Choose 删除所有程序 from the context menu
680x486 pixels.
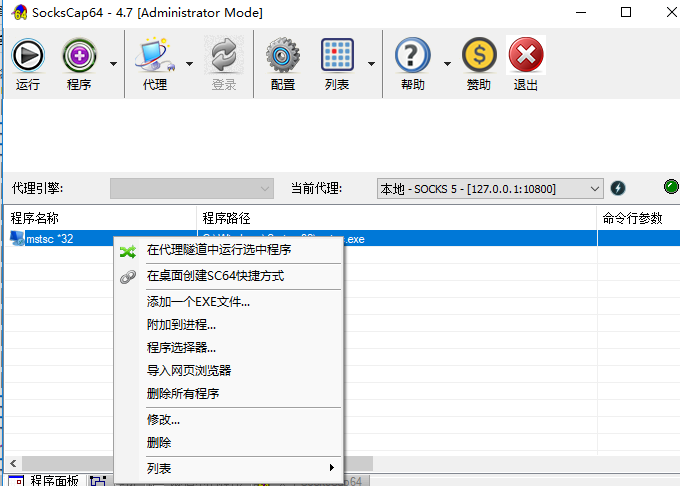click(183, 393)
